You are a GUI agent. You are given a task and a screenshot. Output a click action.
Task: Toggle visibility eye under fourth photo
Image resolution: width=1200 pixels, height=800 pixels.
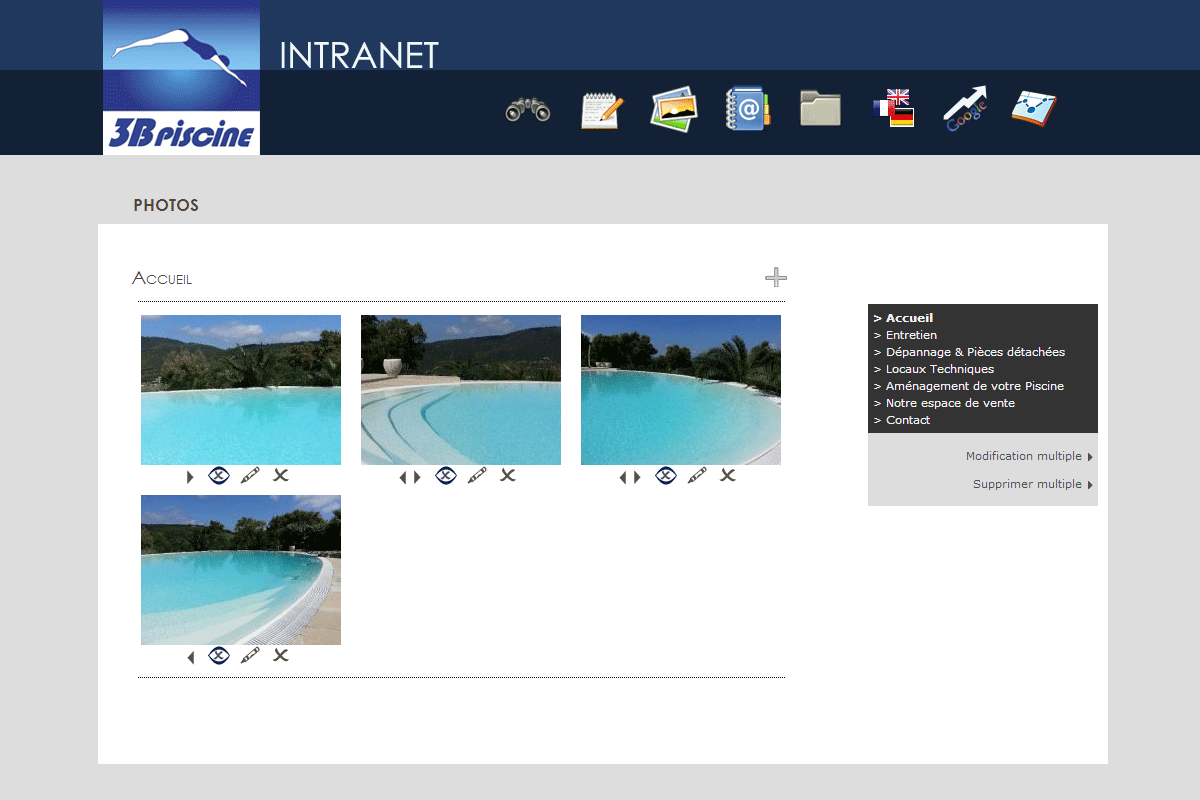click(x=219, y=655)
